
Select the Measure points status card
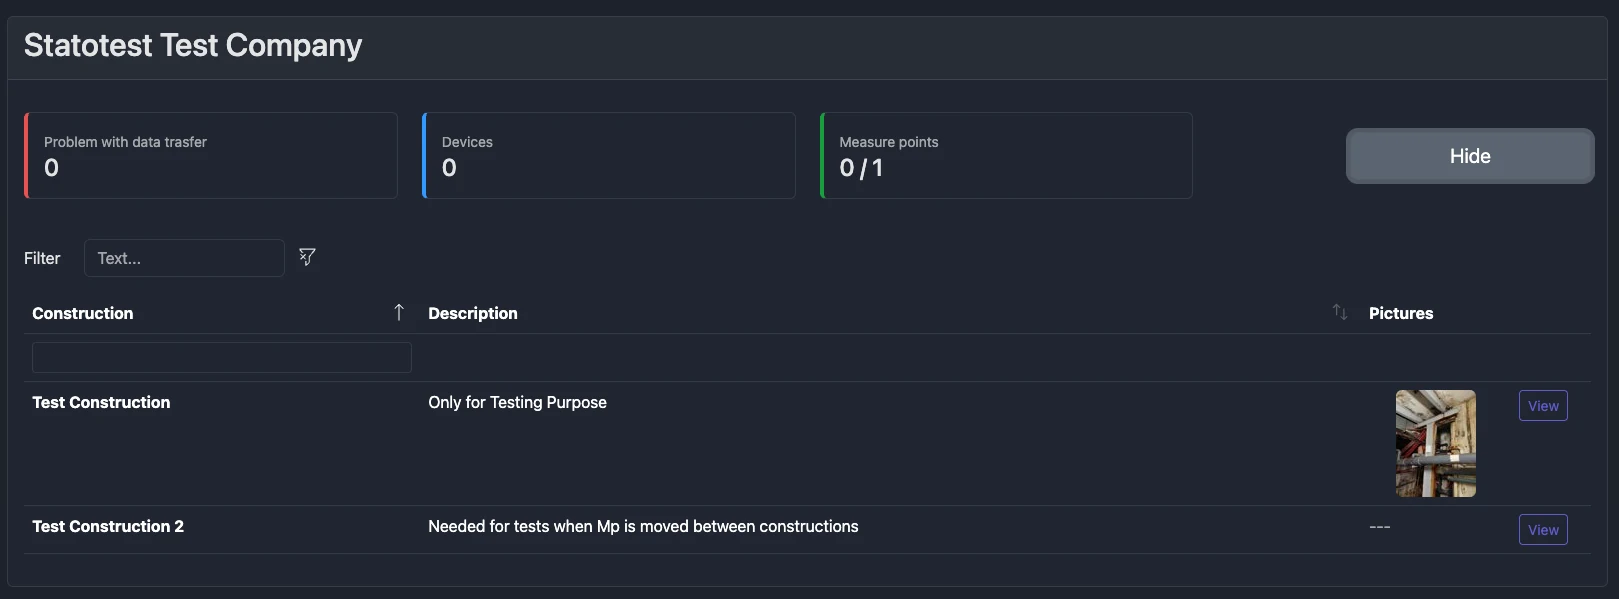pos(1005,155)
